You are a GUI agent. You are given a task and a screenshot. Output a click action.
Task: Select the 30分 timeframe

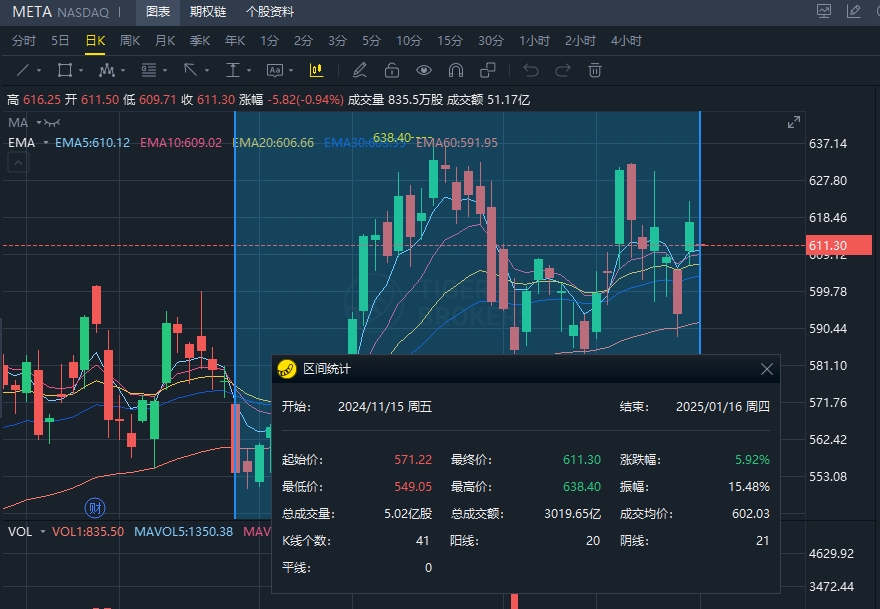tap(491, 40)
